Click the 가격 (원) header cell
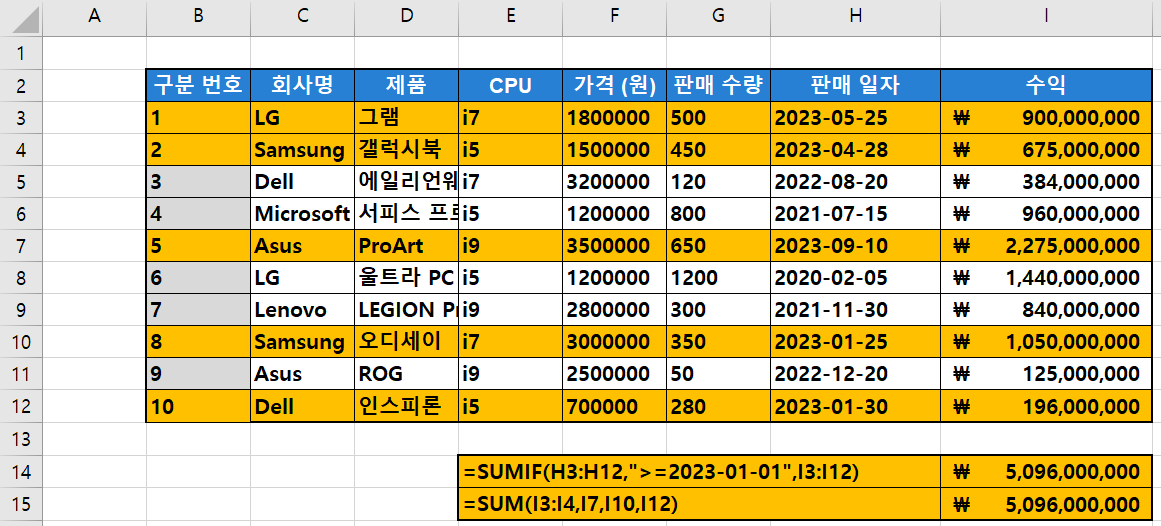Screen dimensions: 1161x526 coord(615,85)
